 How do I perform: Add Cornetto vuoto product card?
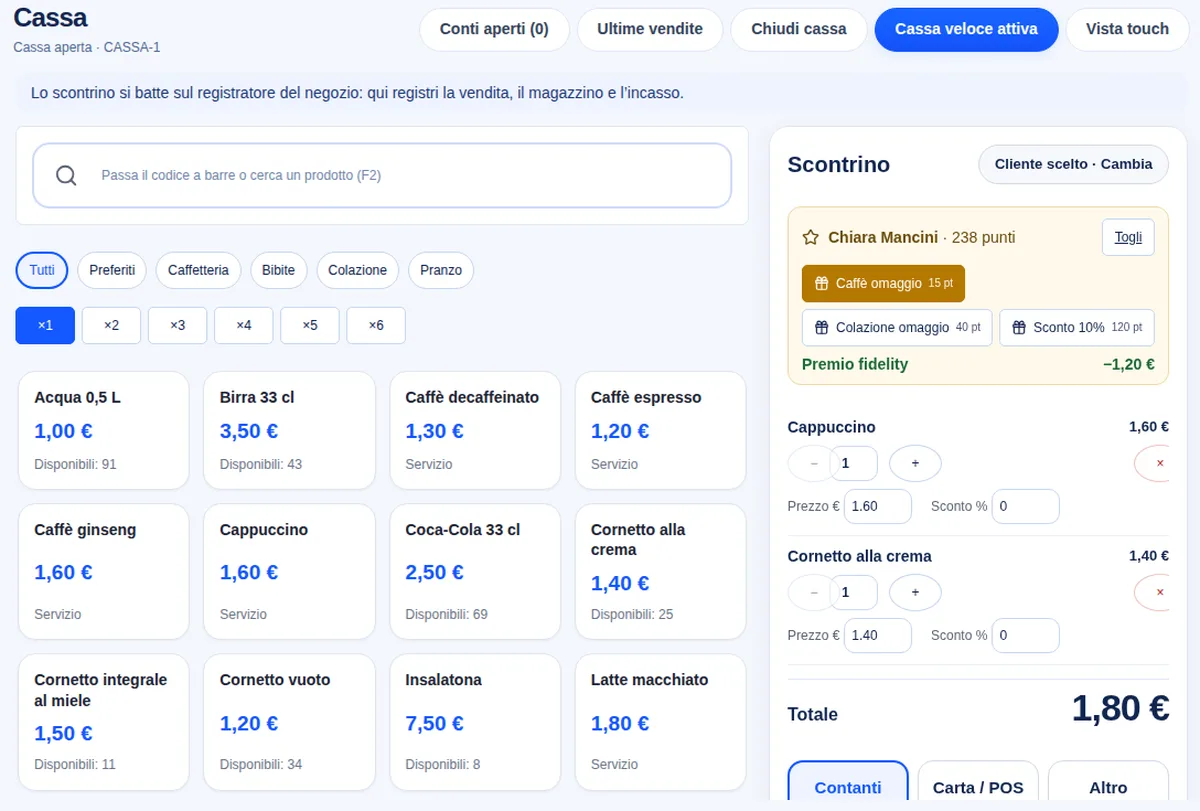click(x=289, y=722)
